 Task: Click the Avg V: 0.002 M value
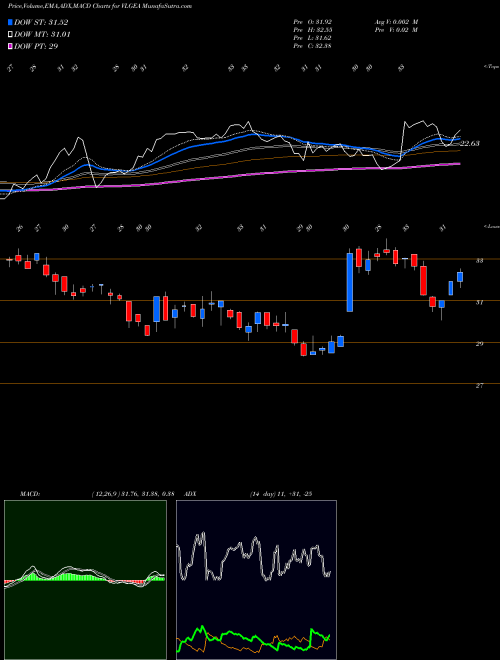396,22
